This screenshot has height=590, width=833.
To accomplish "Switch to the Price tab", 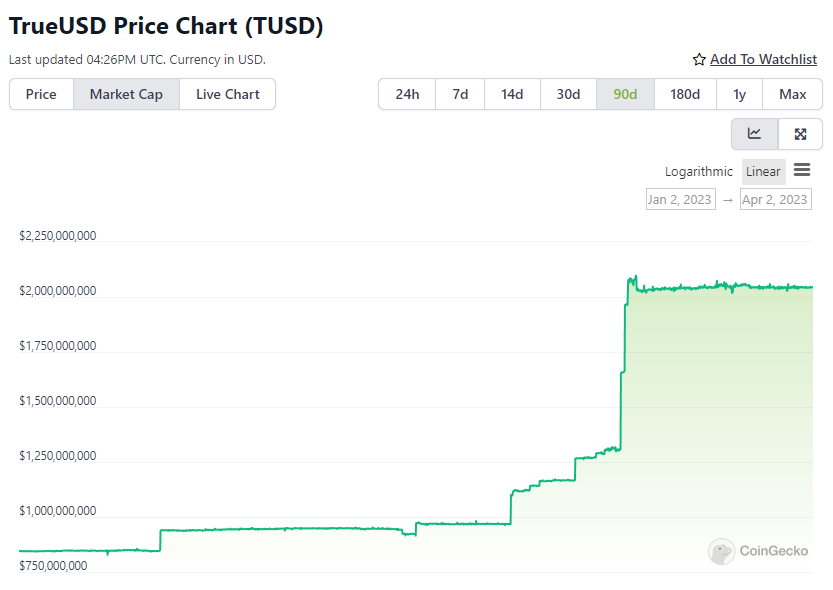I will coord(41,95).
